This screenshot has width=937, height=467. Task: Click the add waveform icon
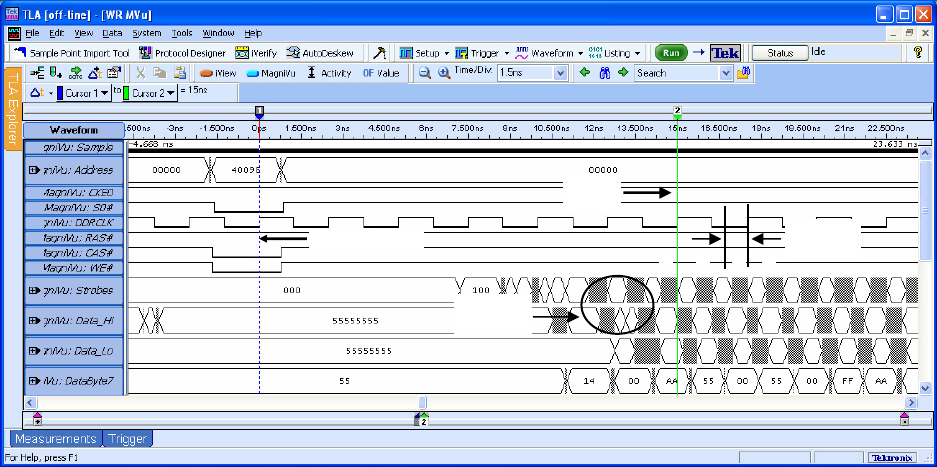(36, 73)
